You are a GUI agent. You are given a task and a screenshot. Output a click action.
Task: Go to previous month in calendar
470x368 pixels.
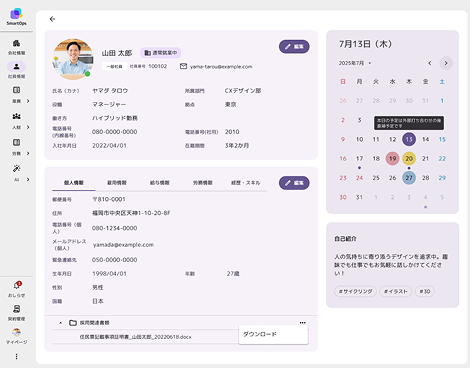click(430, 63)
